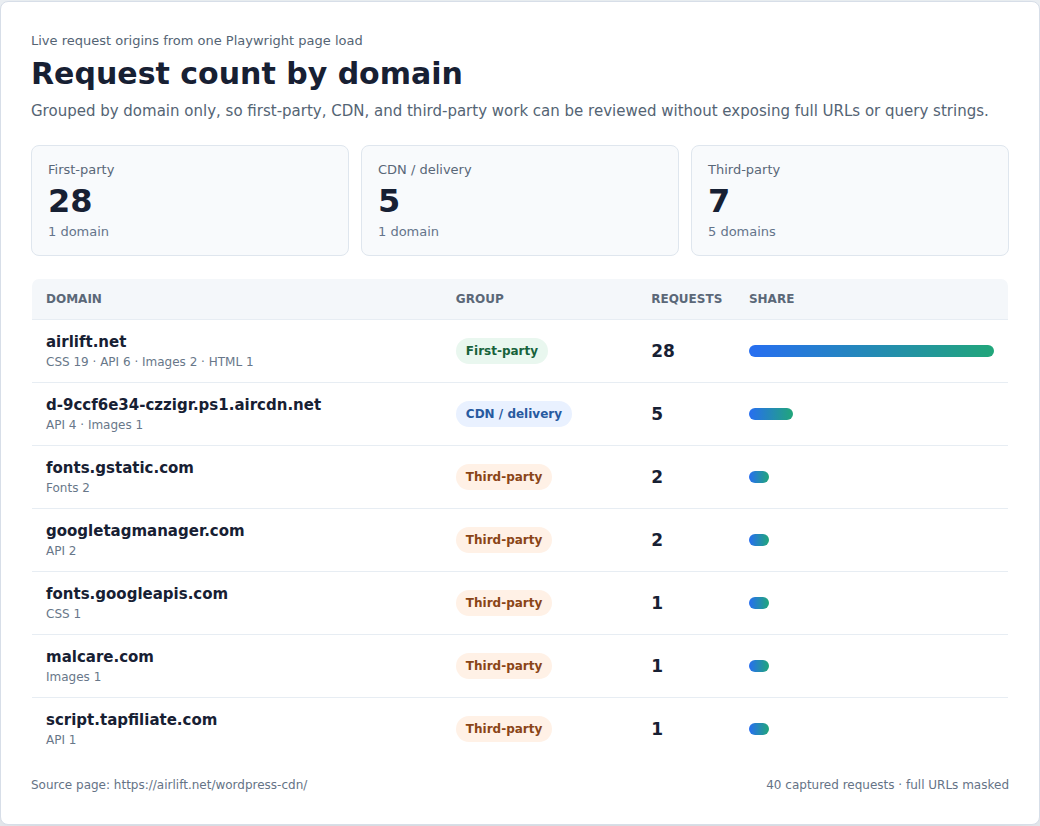Click the SHARE column header
The width and height of the screenshot is (1040, 826).
tap(771, 299)
